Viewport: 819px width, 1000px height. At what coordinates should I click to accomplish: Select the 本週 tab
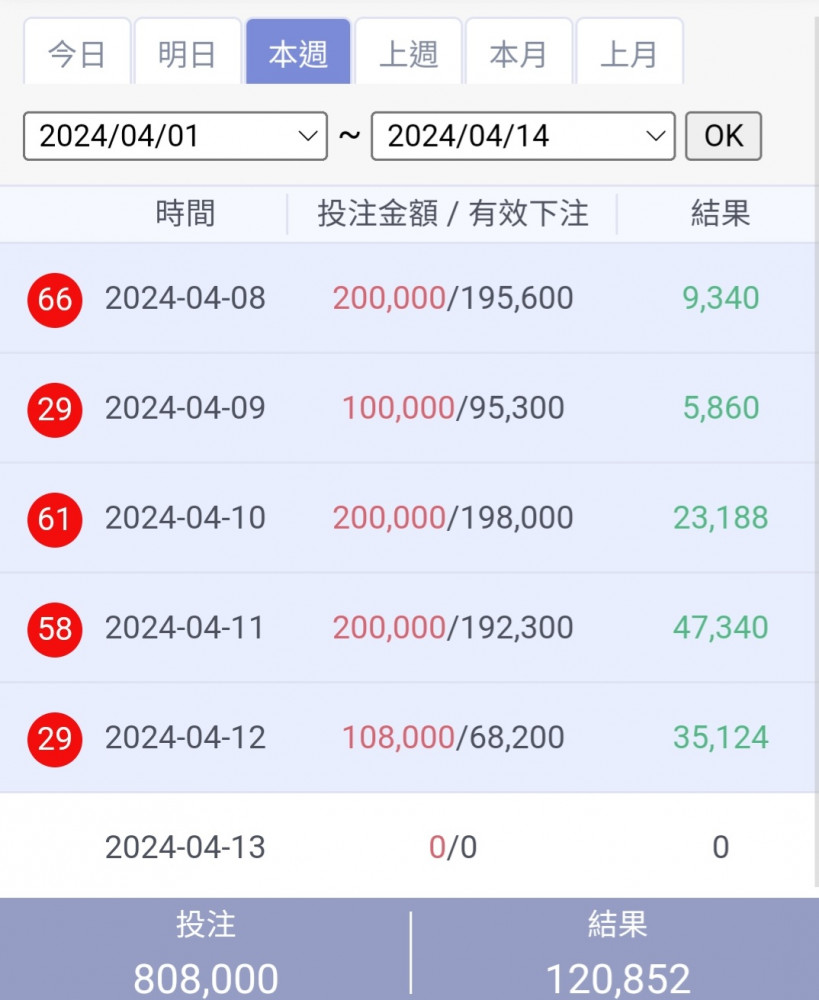(x=298, y=52)
